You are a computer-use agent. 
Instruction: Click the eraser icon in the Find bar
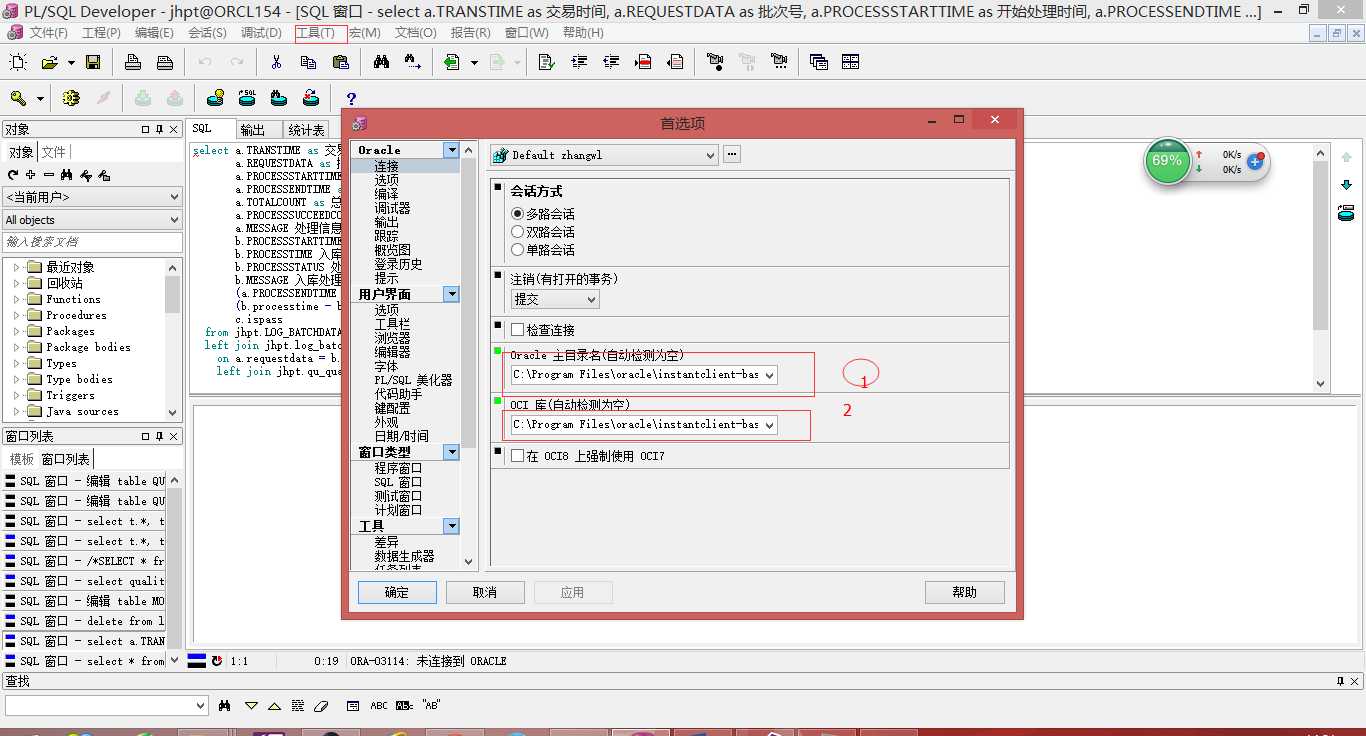pos(320,705)
